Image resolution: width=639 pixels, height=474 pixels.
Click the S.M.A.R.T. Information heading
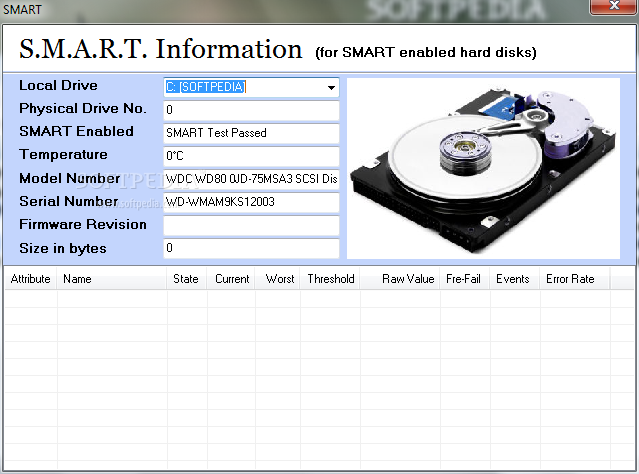[161, 49]
